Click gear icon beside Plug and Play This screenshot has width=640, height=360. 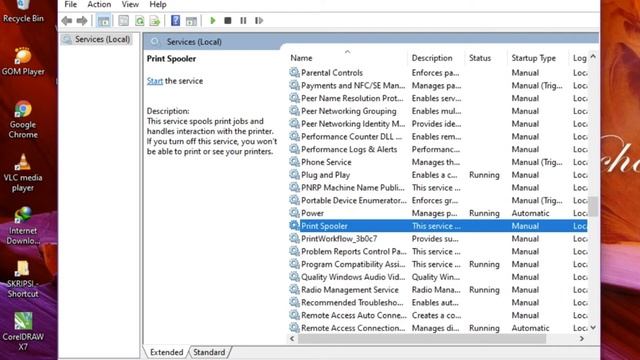[x=294, y=174]
